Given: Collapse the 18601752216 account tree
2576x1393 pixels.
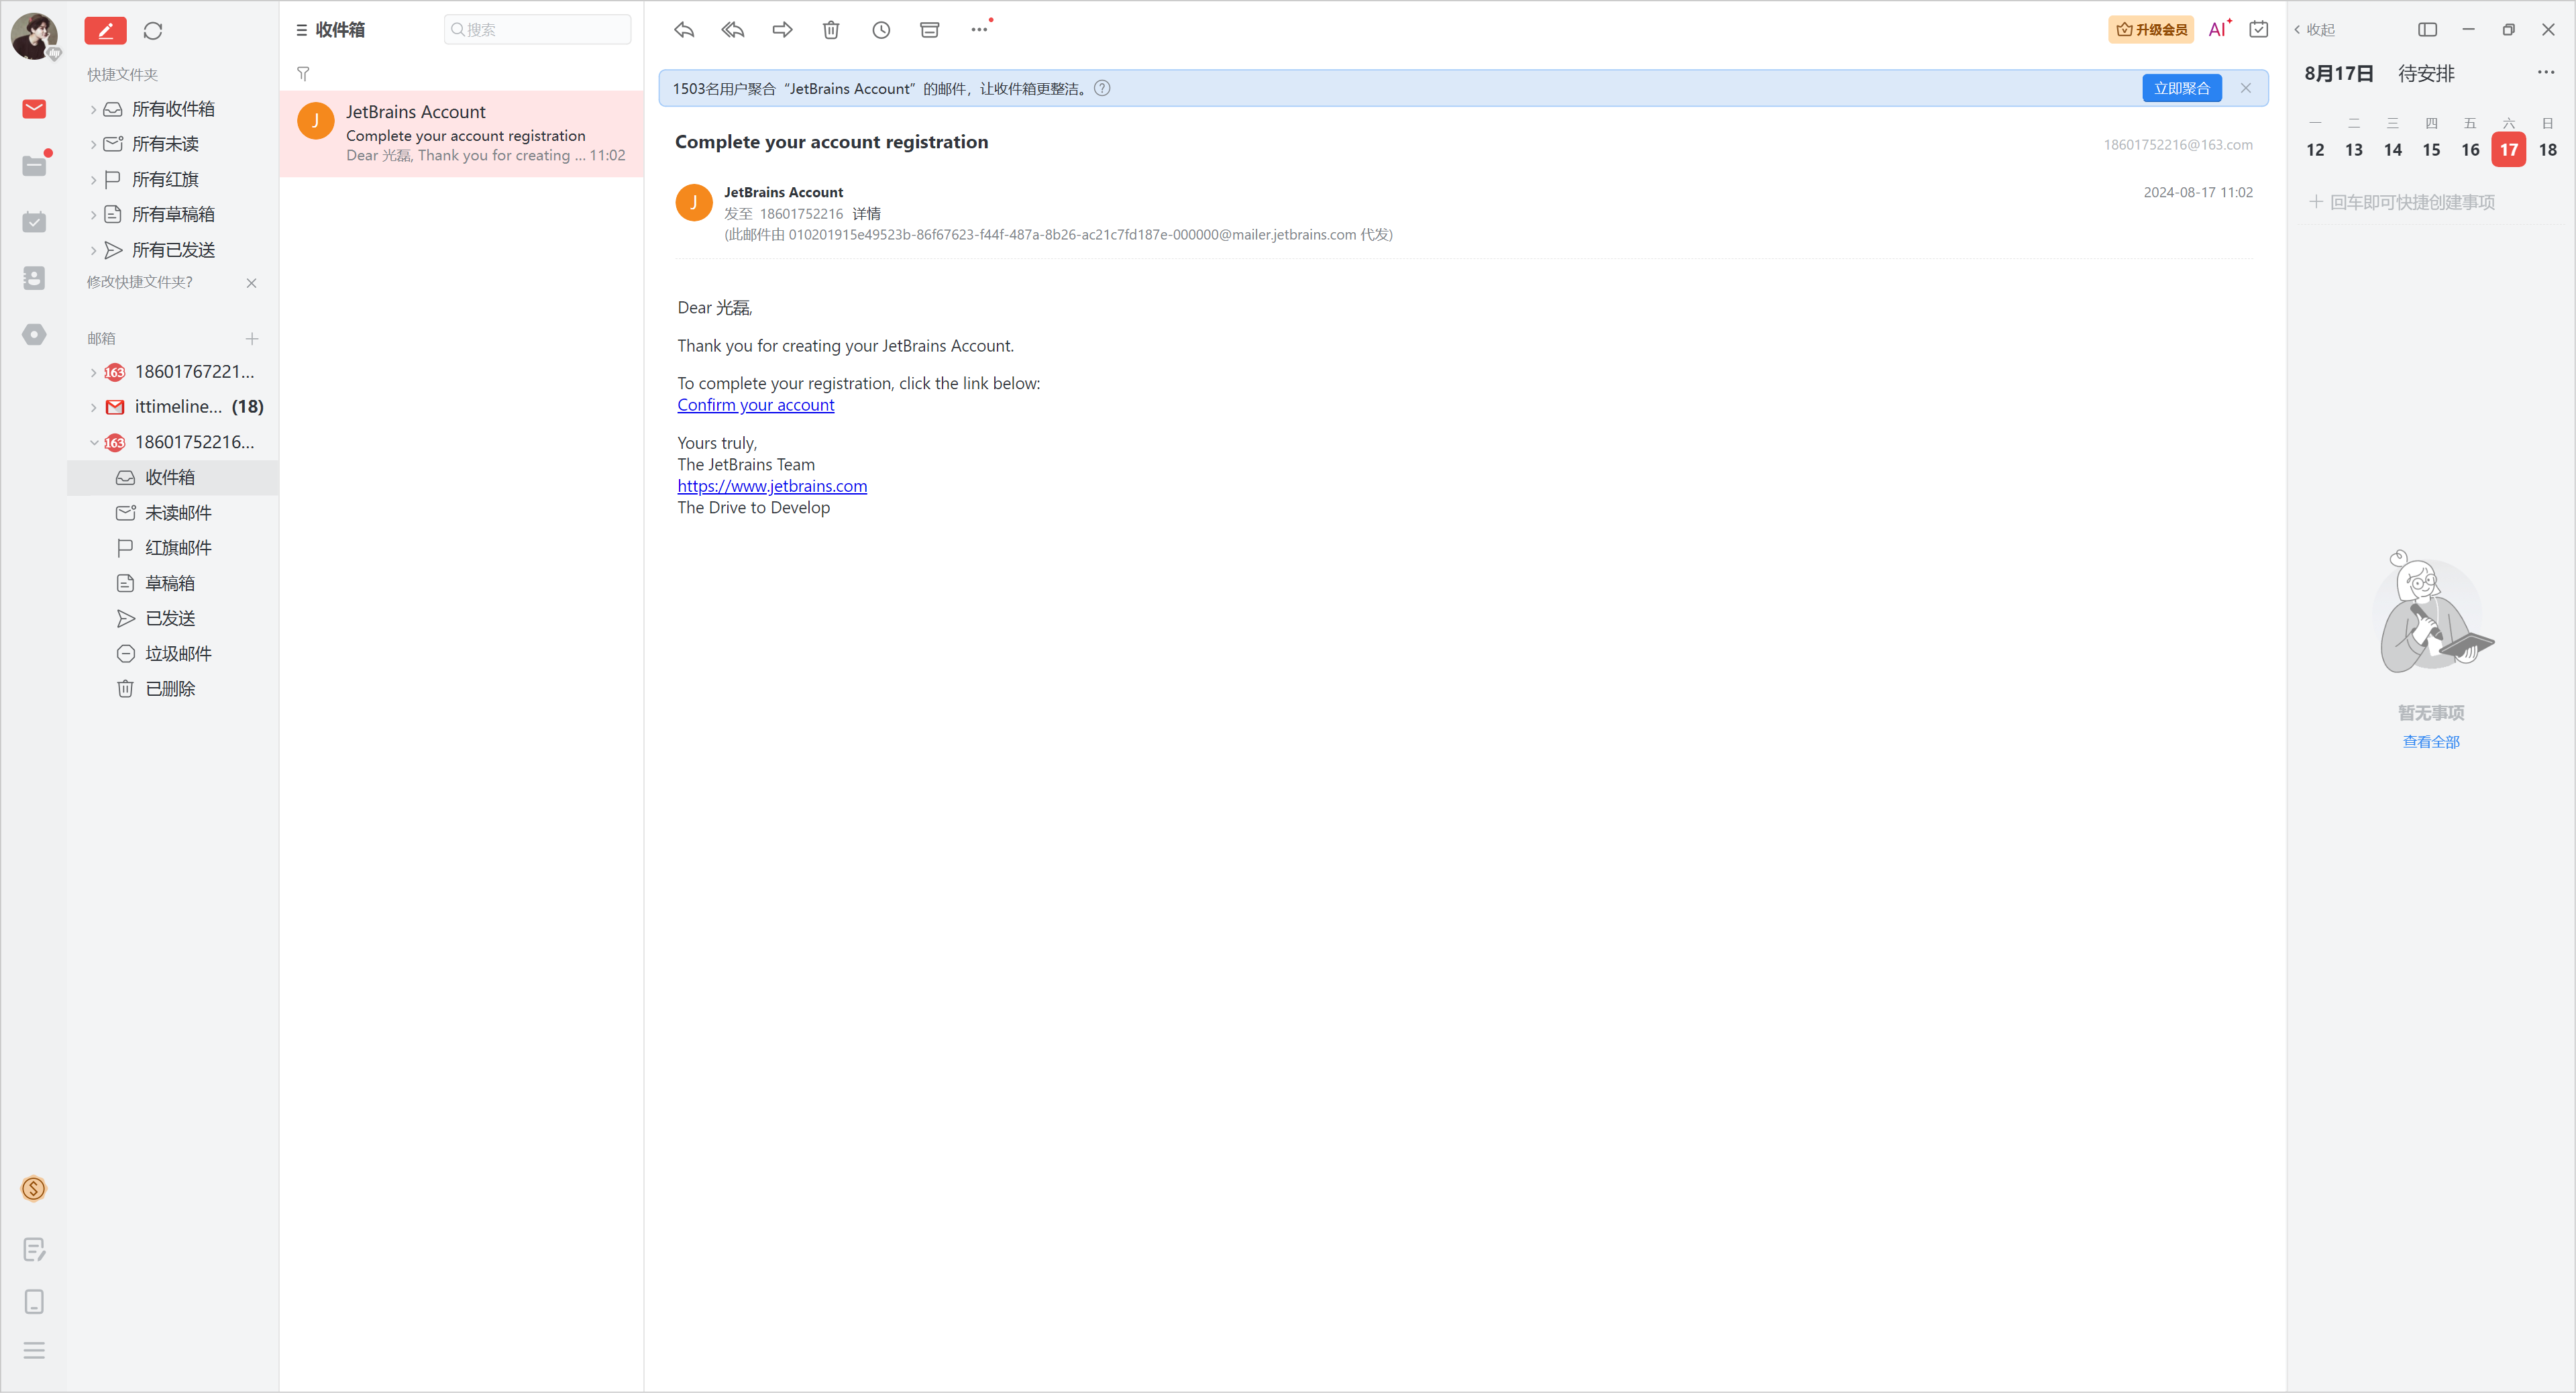Looking at the screenshot, I should [x=94, y=442].
